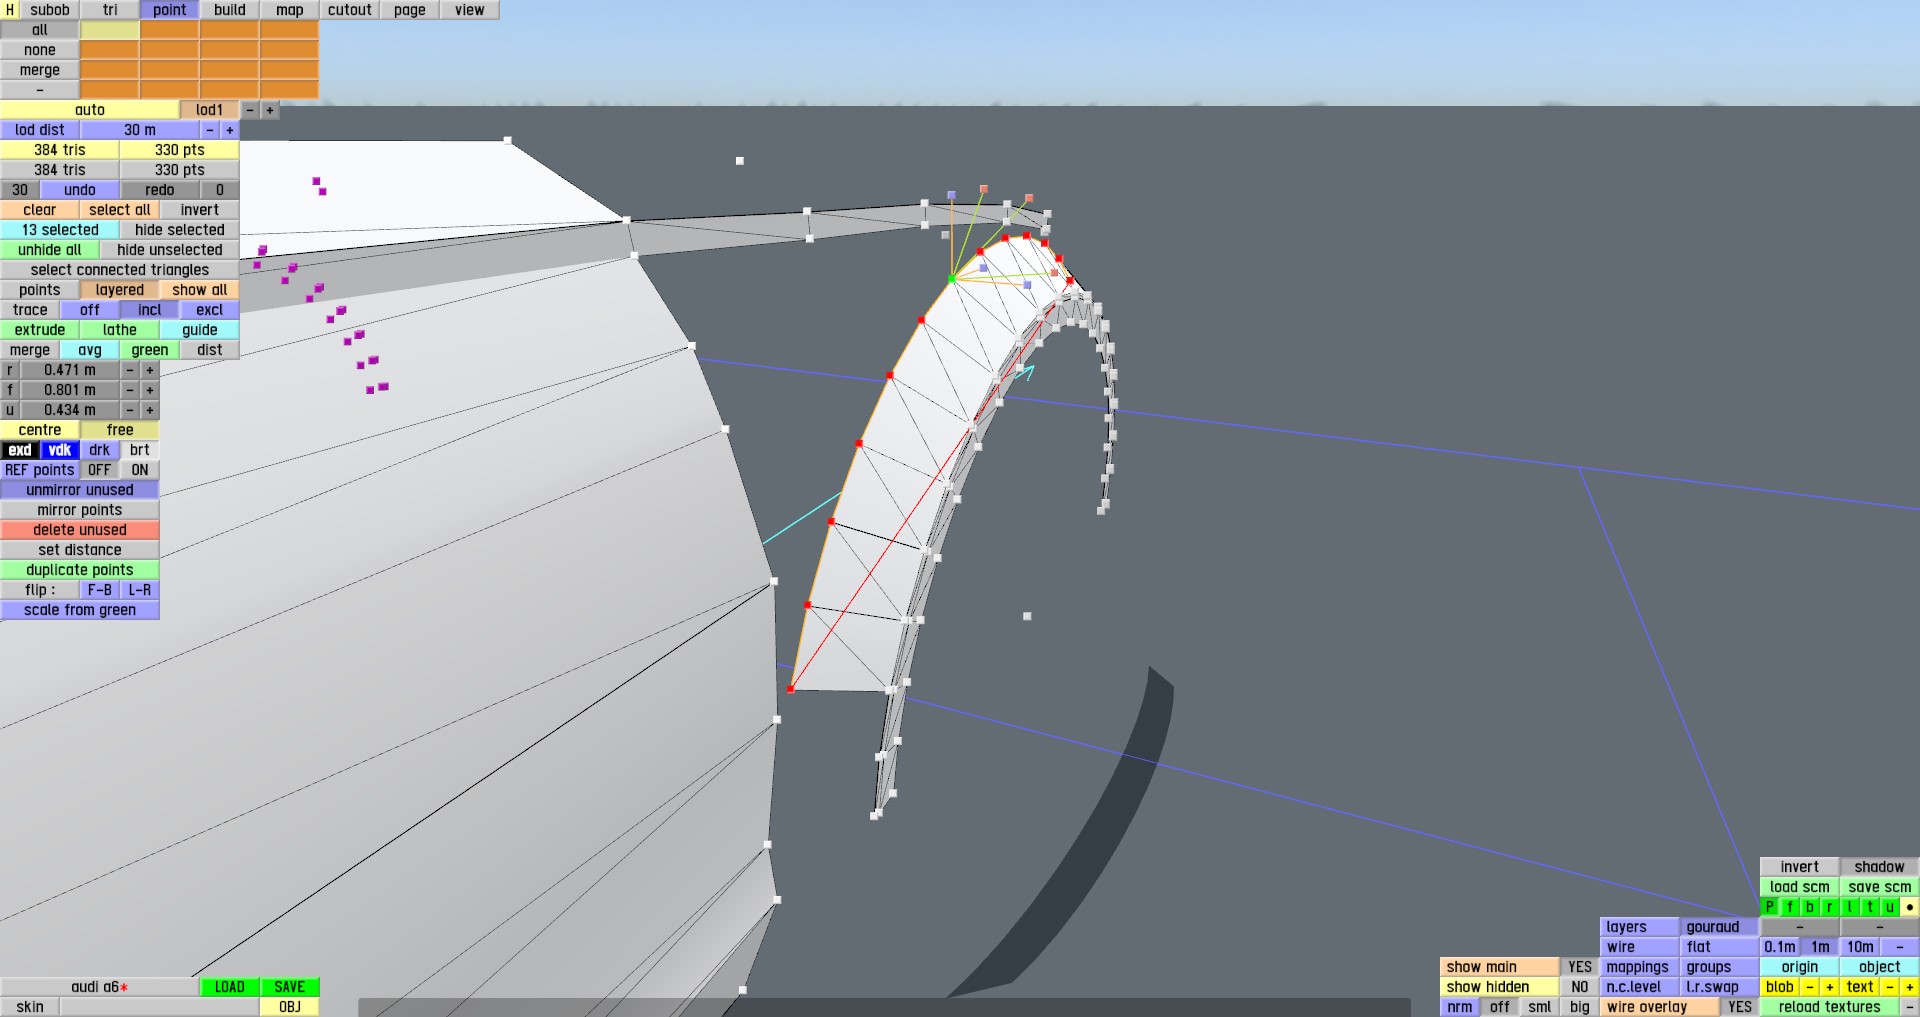
Task: Click the P view button
Action: point(1770,907)
